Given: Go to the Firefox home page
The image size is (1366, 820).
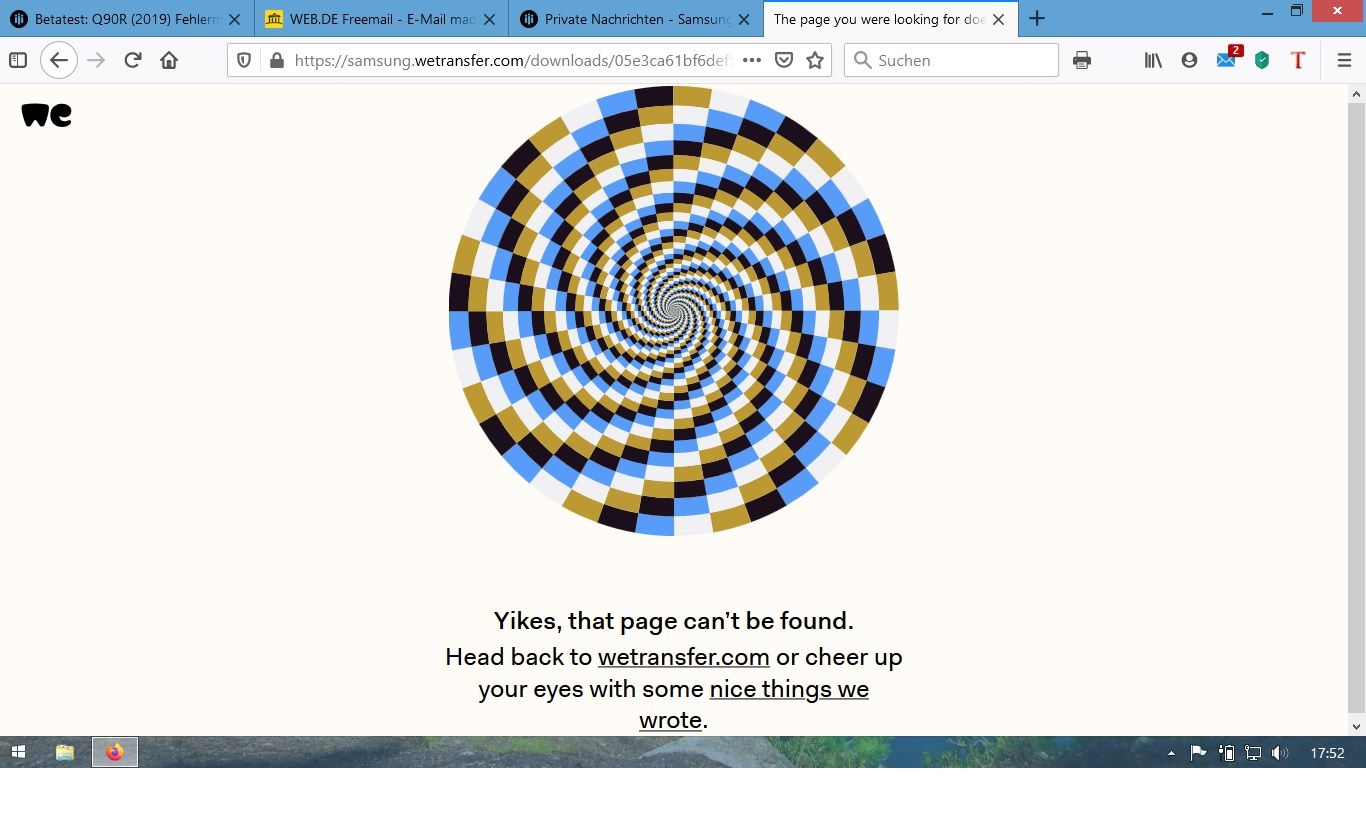Looking at the screenshot, I should pos(169,60).
